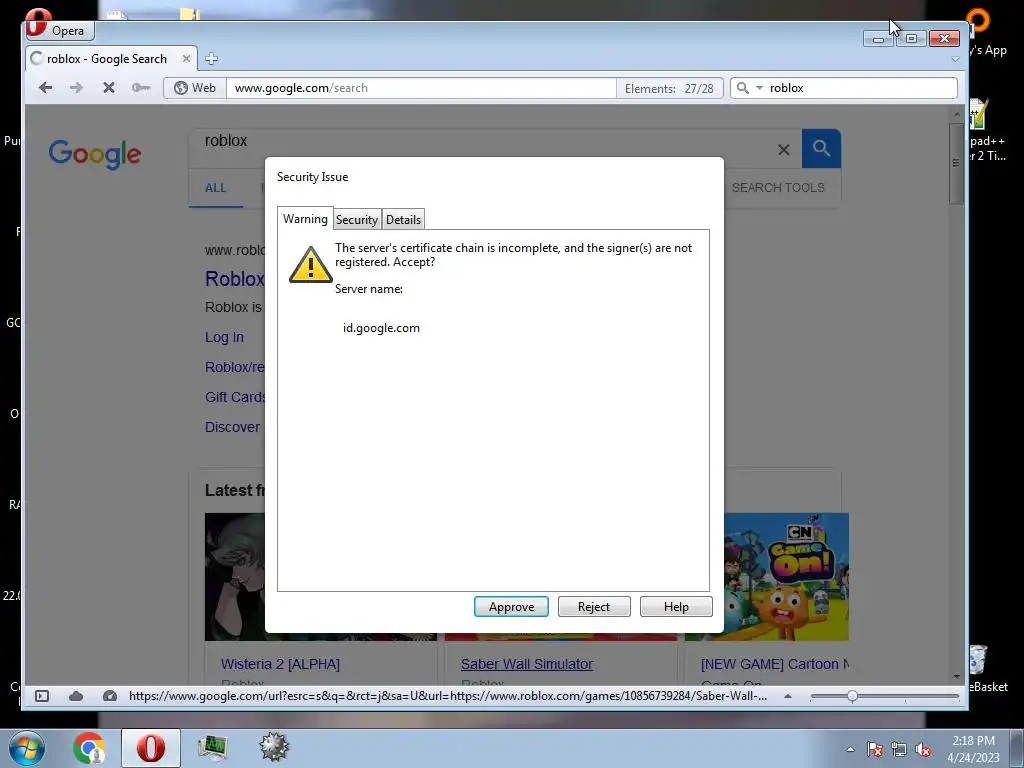Open Saber Wall Simulator link

(526, 664)
